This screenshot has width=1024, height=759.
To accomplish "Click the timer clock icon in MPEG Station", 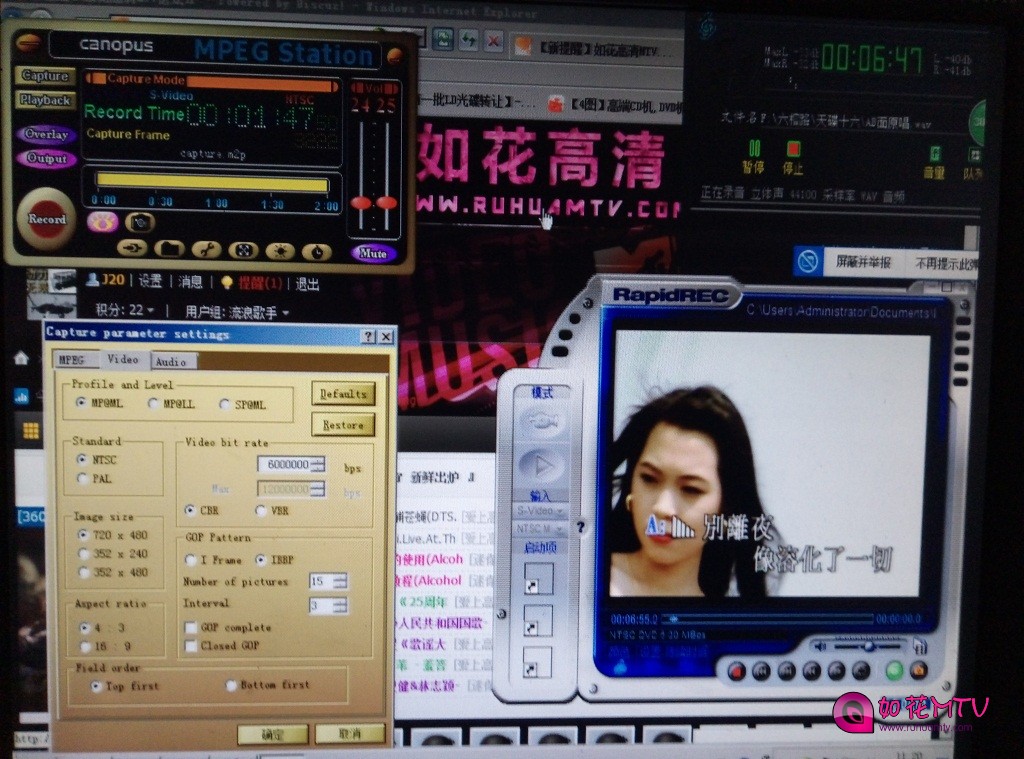I will click(x=317, y=251).
